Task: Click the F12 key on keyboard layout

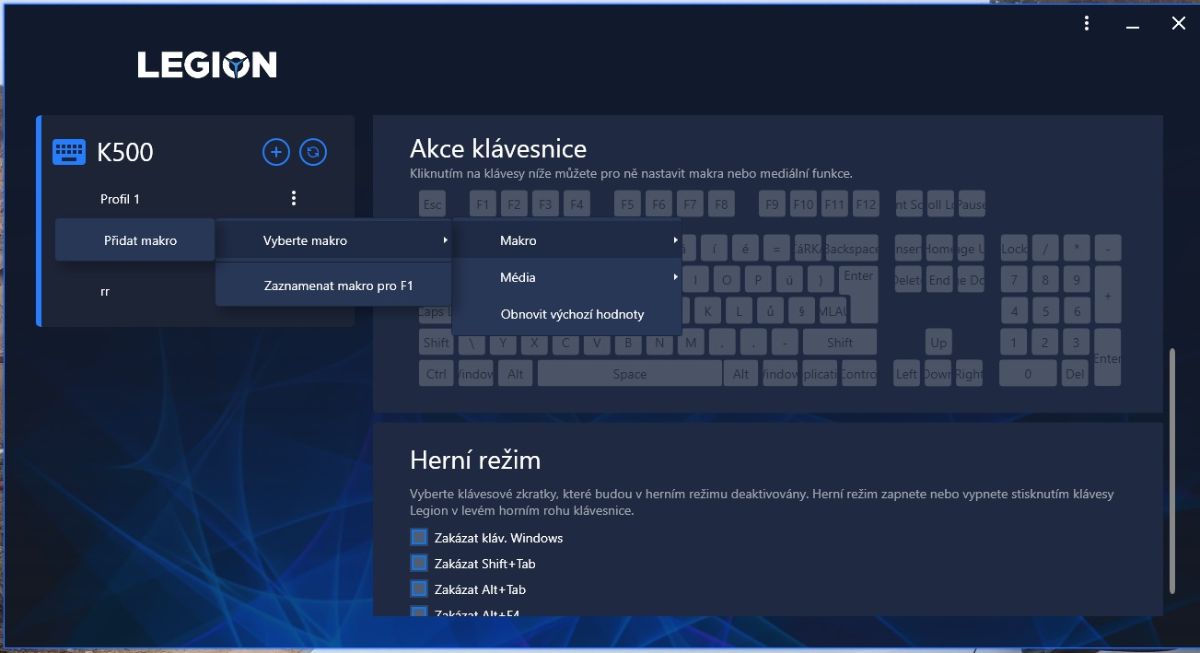Action: click(866, 205)
